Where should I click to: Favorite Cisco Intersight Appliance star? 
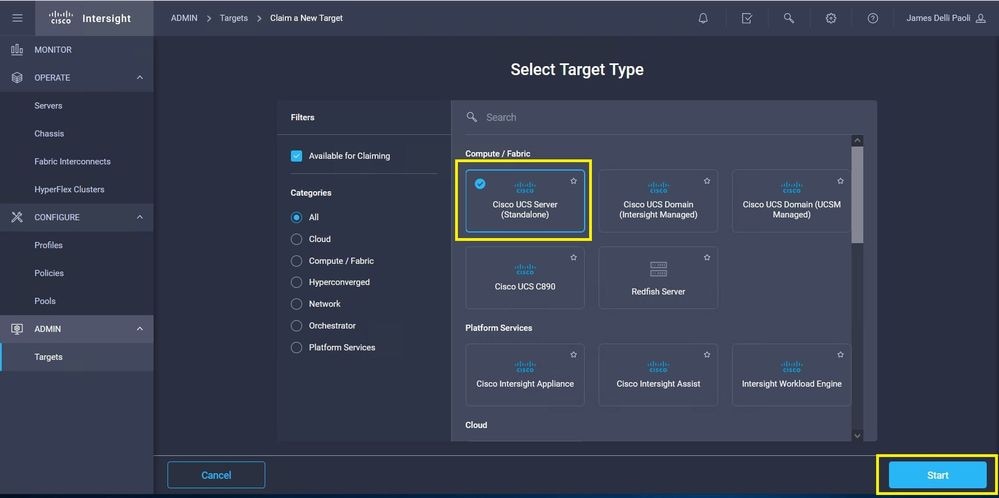click(x=573, y=354)
